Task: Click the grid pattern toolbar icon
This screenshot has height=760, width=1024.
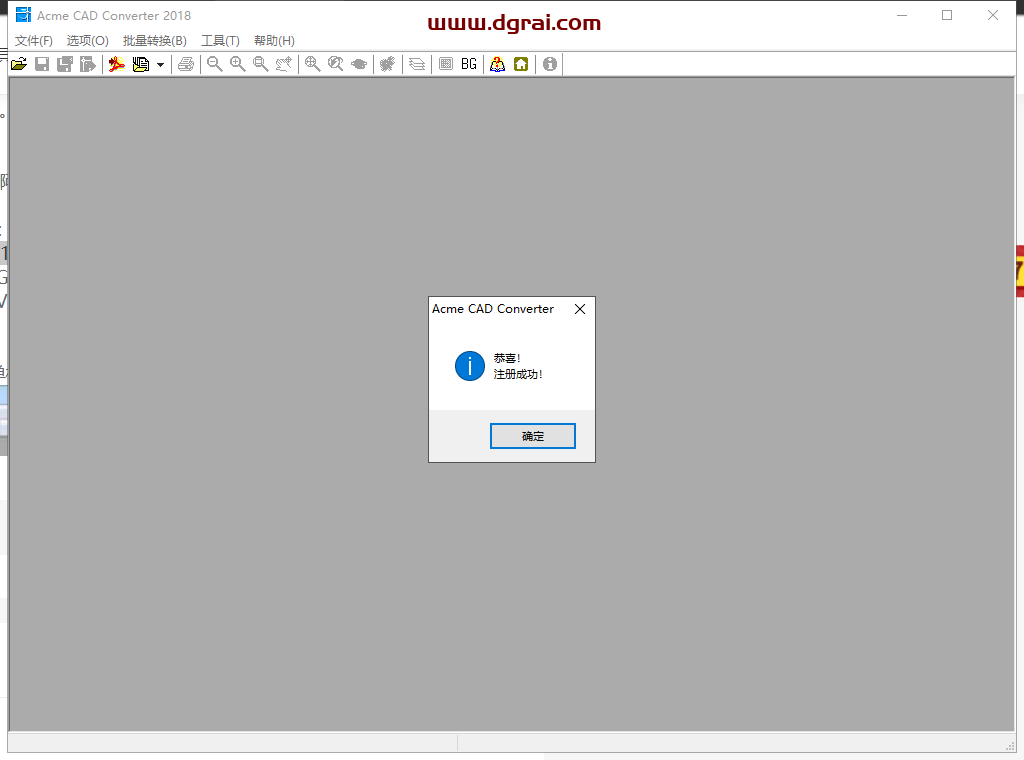Action: [446, 64]
